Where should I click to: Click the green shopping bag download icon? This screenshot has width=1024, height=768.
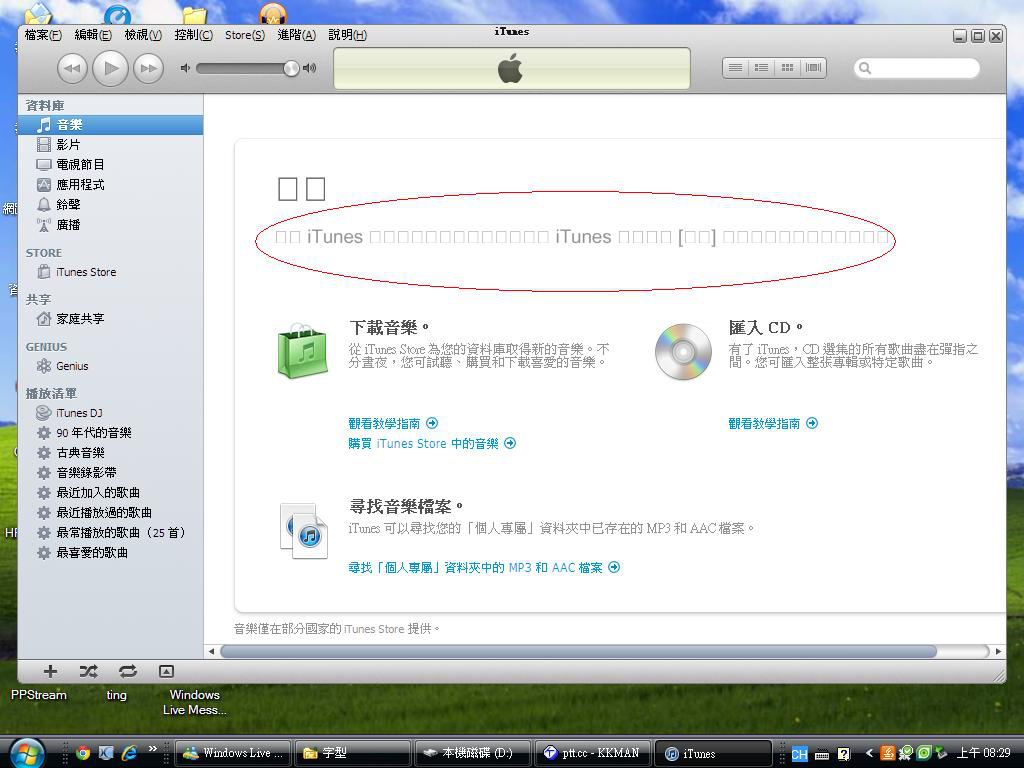click(302, 351)
